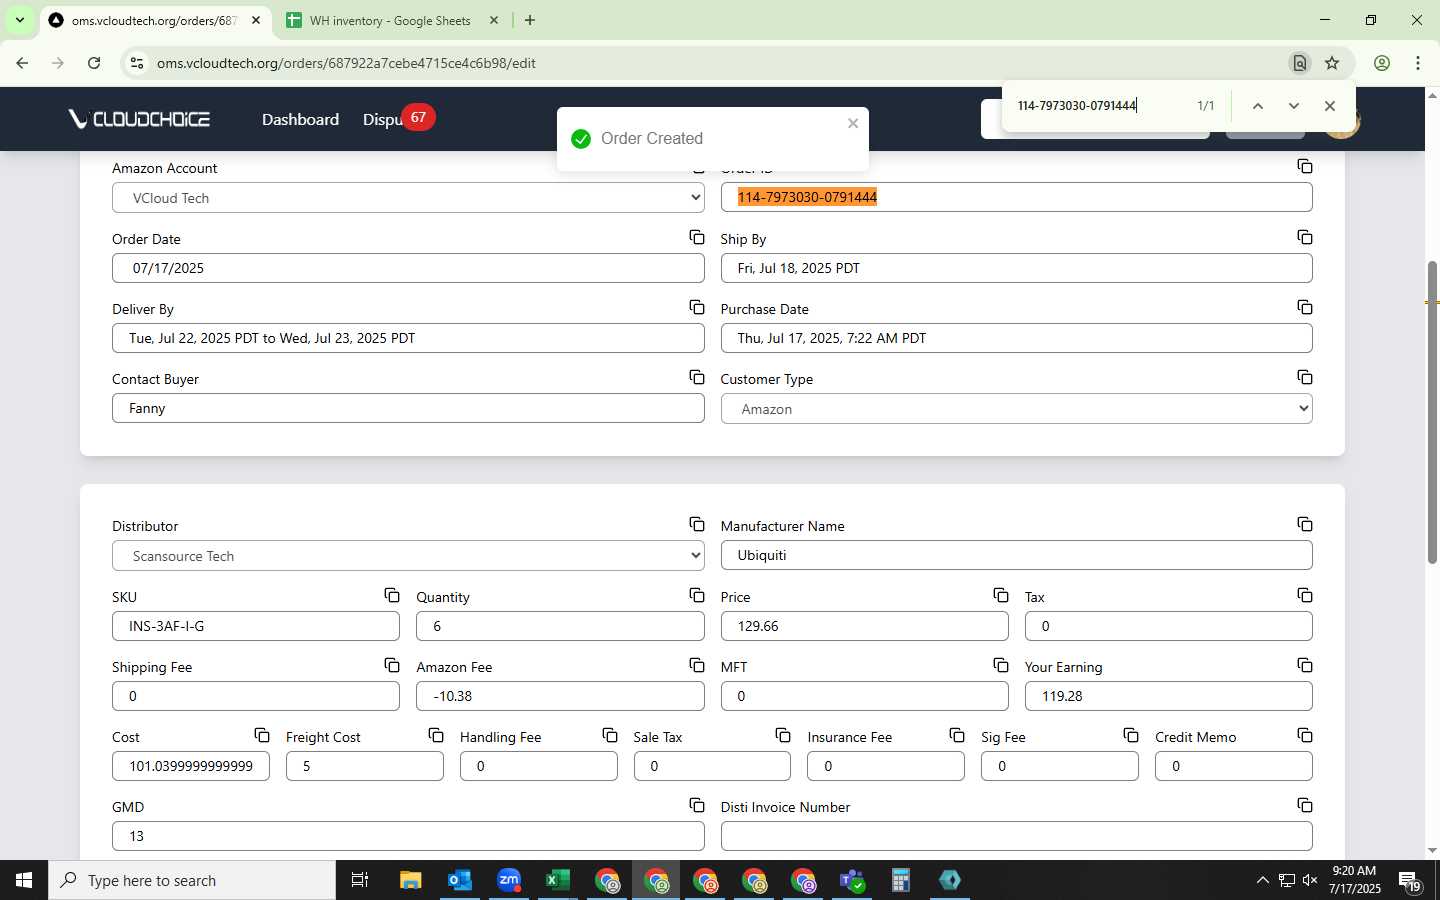
Task: Open Outlook from taskbar
Action: [459, 880]
